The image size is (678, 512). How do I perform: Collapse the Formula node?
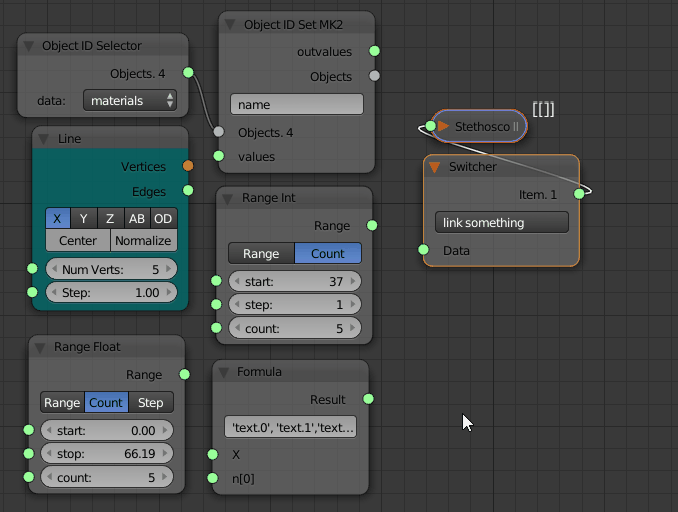(x=224, y=372)
